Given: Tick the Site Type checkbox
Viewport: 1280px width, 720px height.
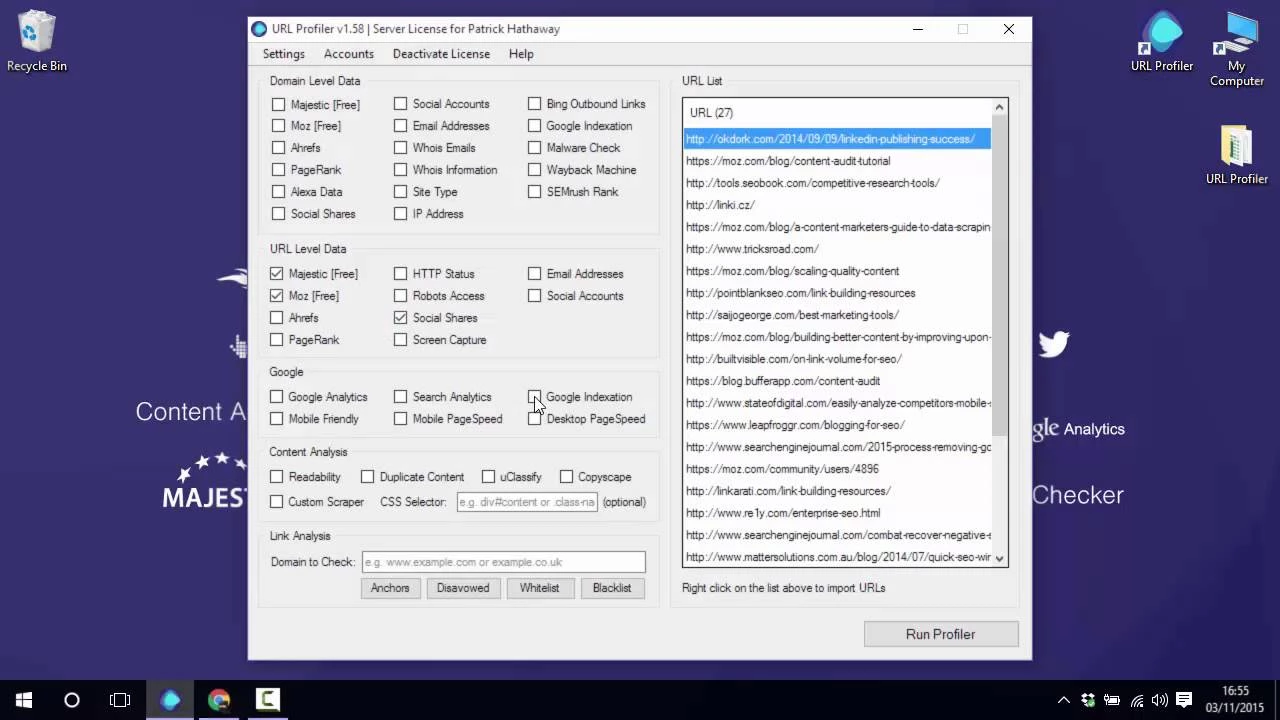Looking at the screenshot, I should (400, 192).
